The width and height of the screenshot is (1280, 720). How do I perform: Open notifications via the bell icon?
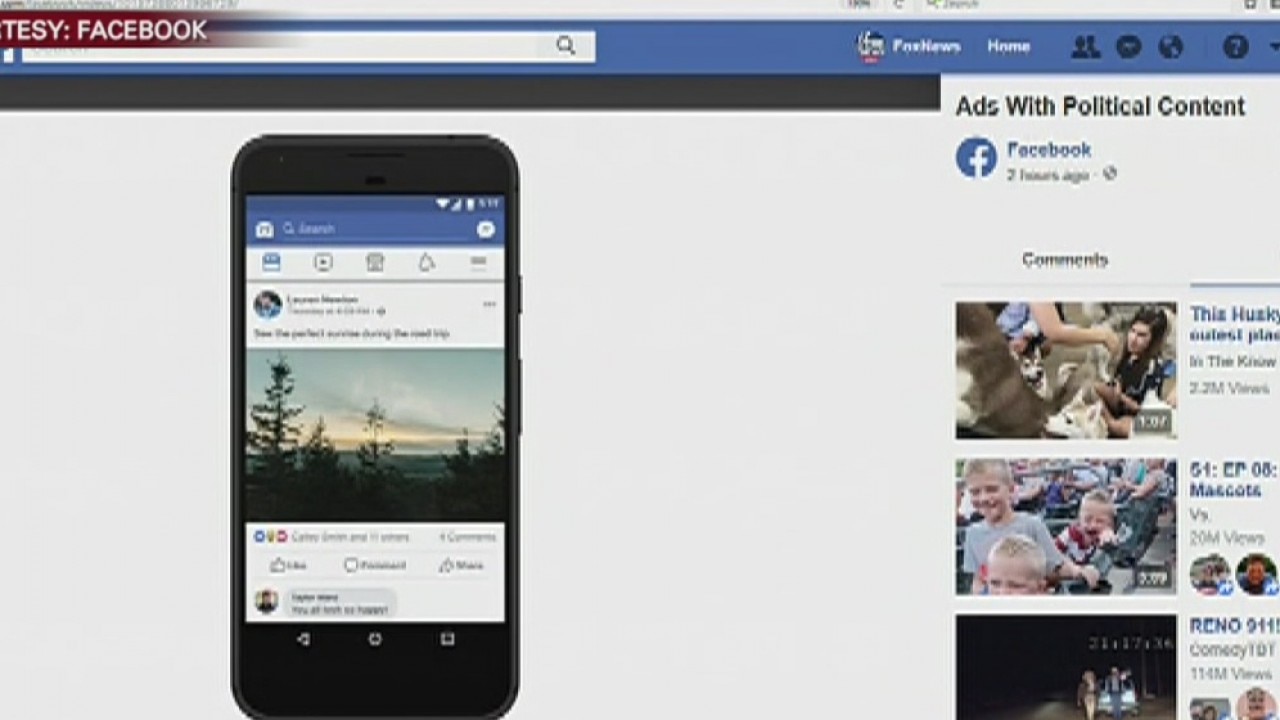(x=426, y=262)
